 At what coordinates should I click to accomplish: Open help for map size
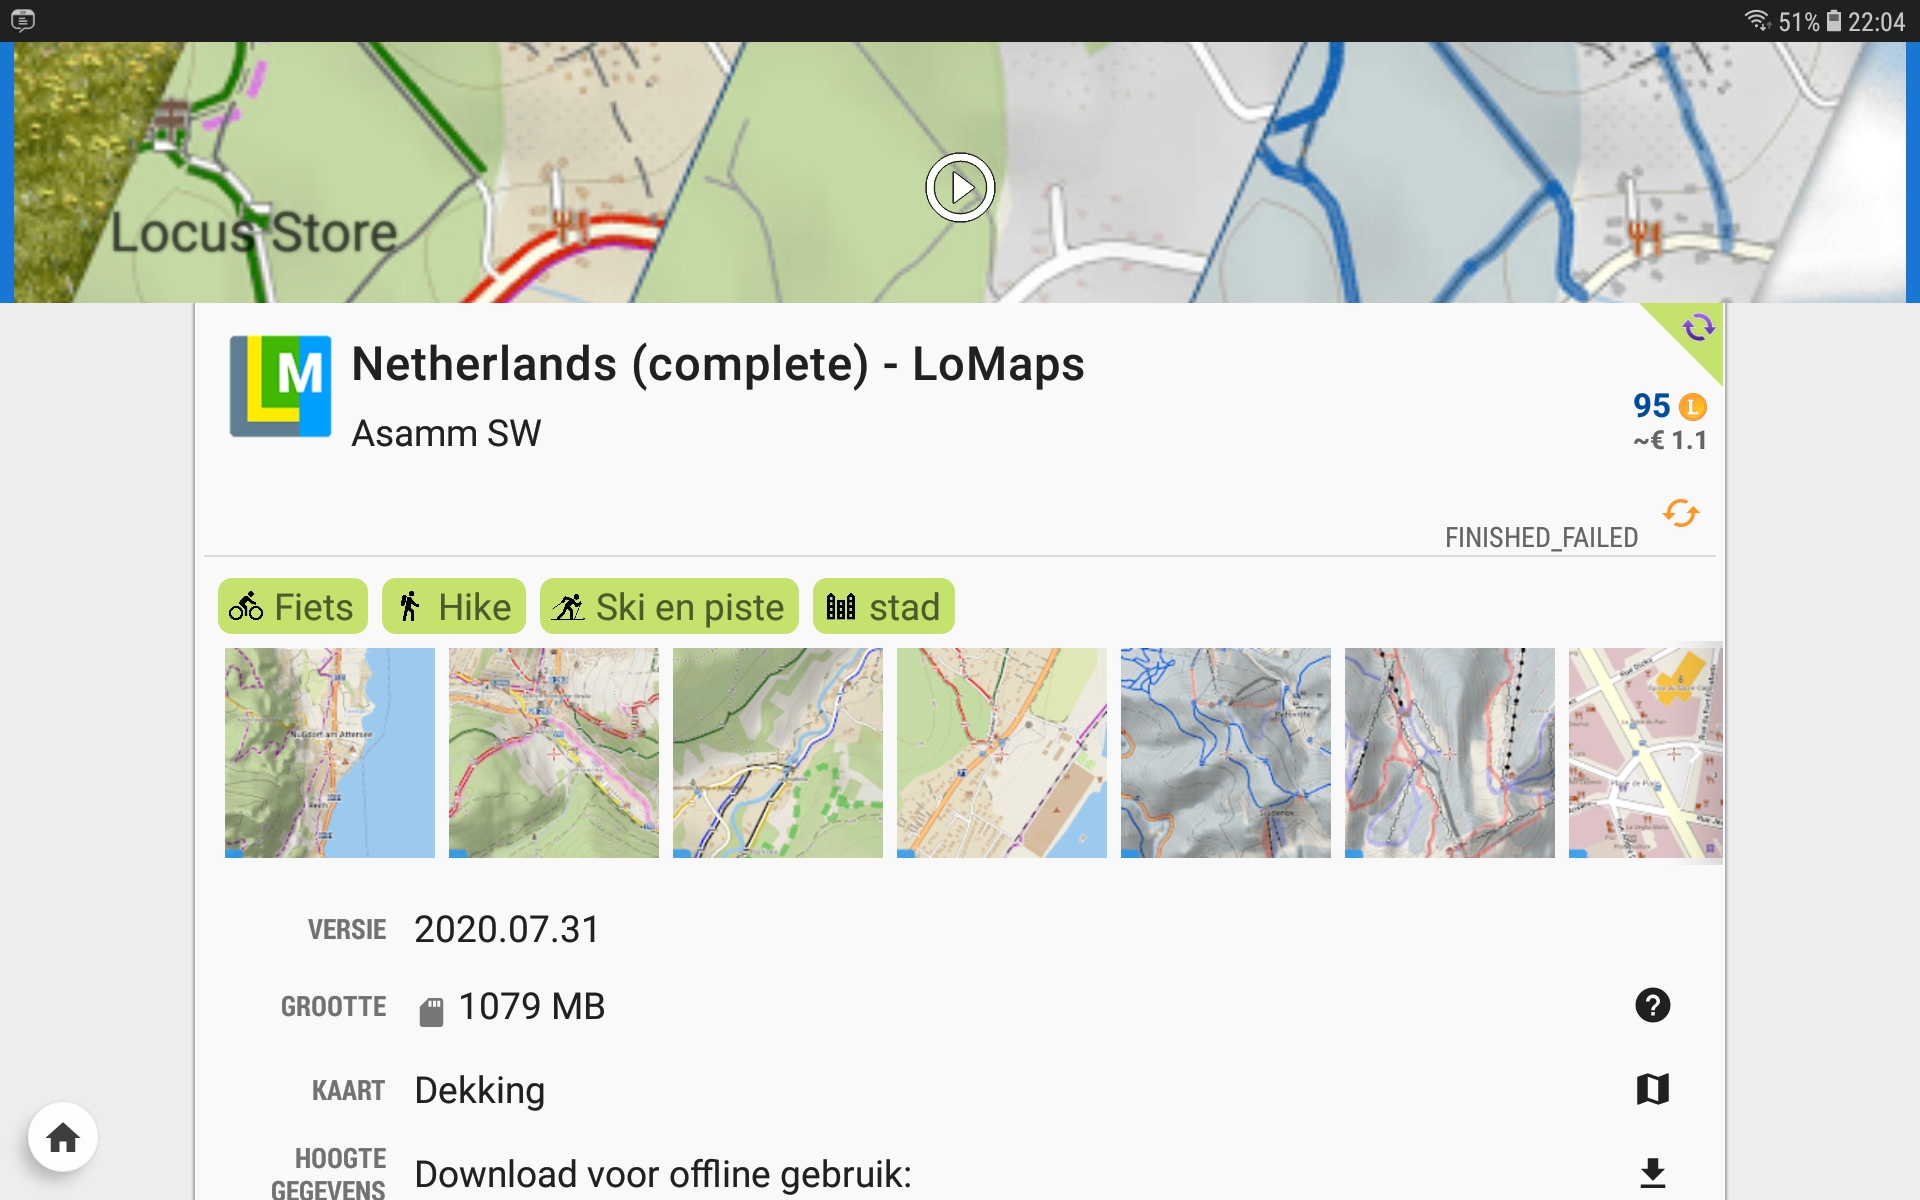(1652, 1005)
